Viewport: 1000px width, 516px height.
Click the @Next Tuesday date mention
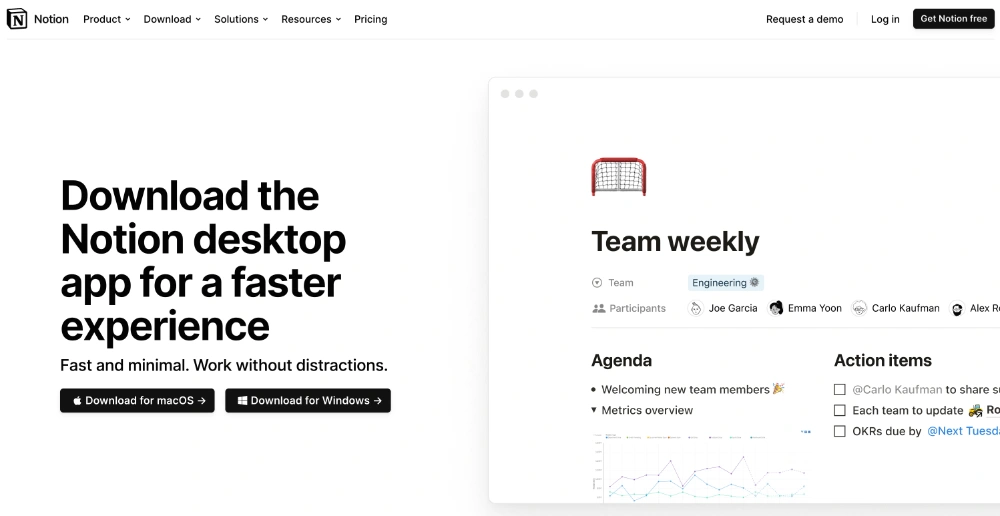point(963,431)
